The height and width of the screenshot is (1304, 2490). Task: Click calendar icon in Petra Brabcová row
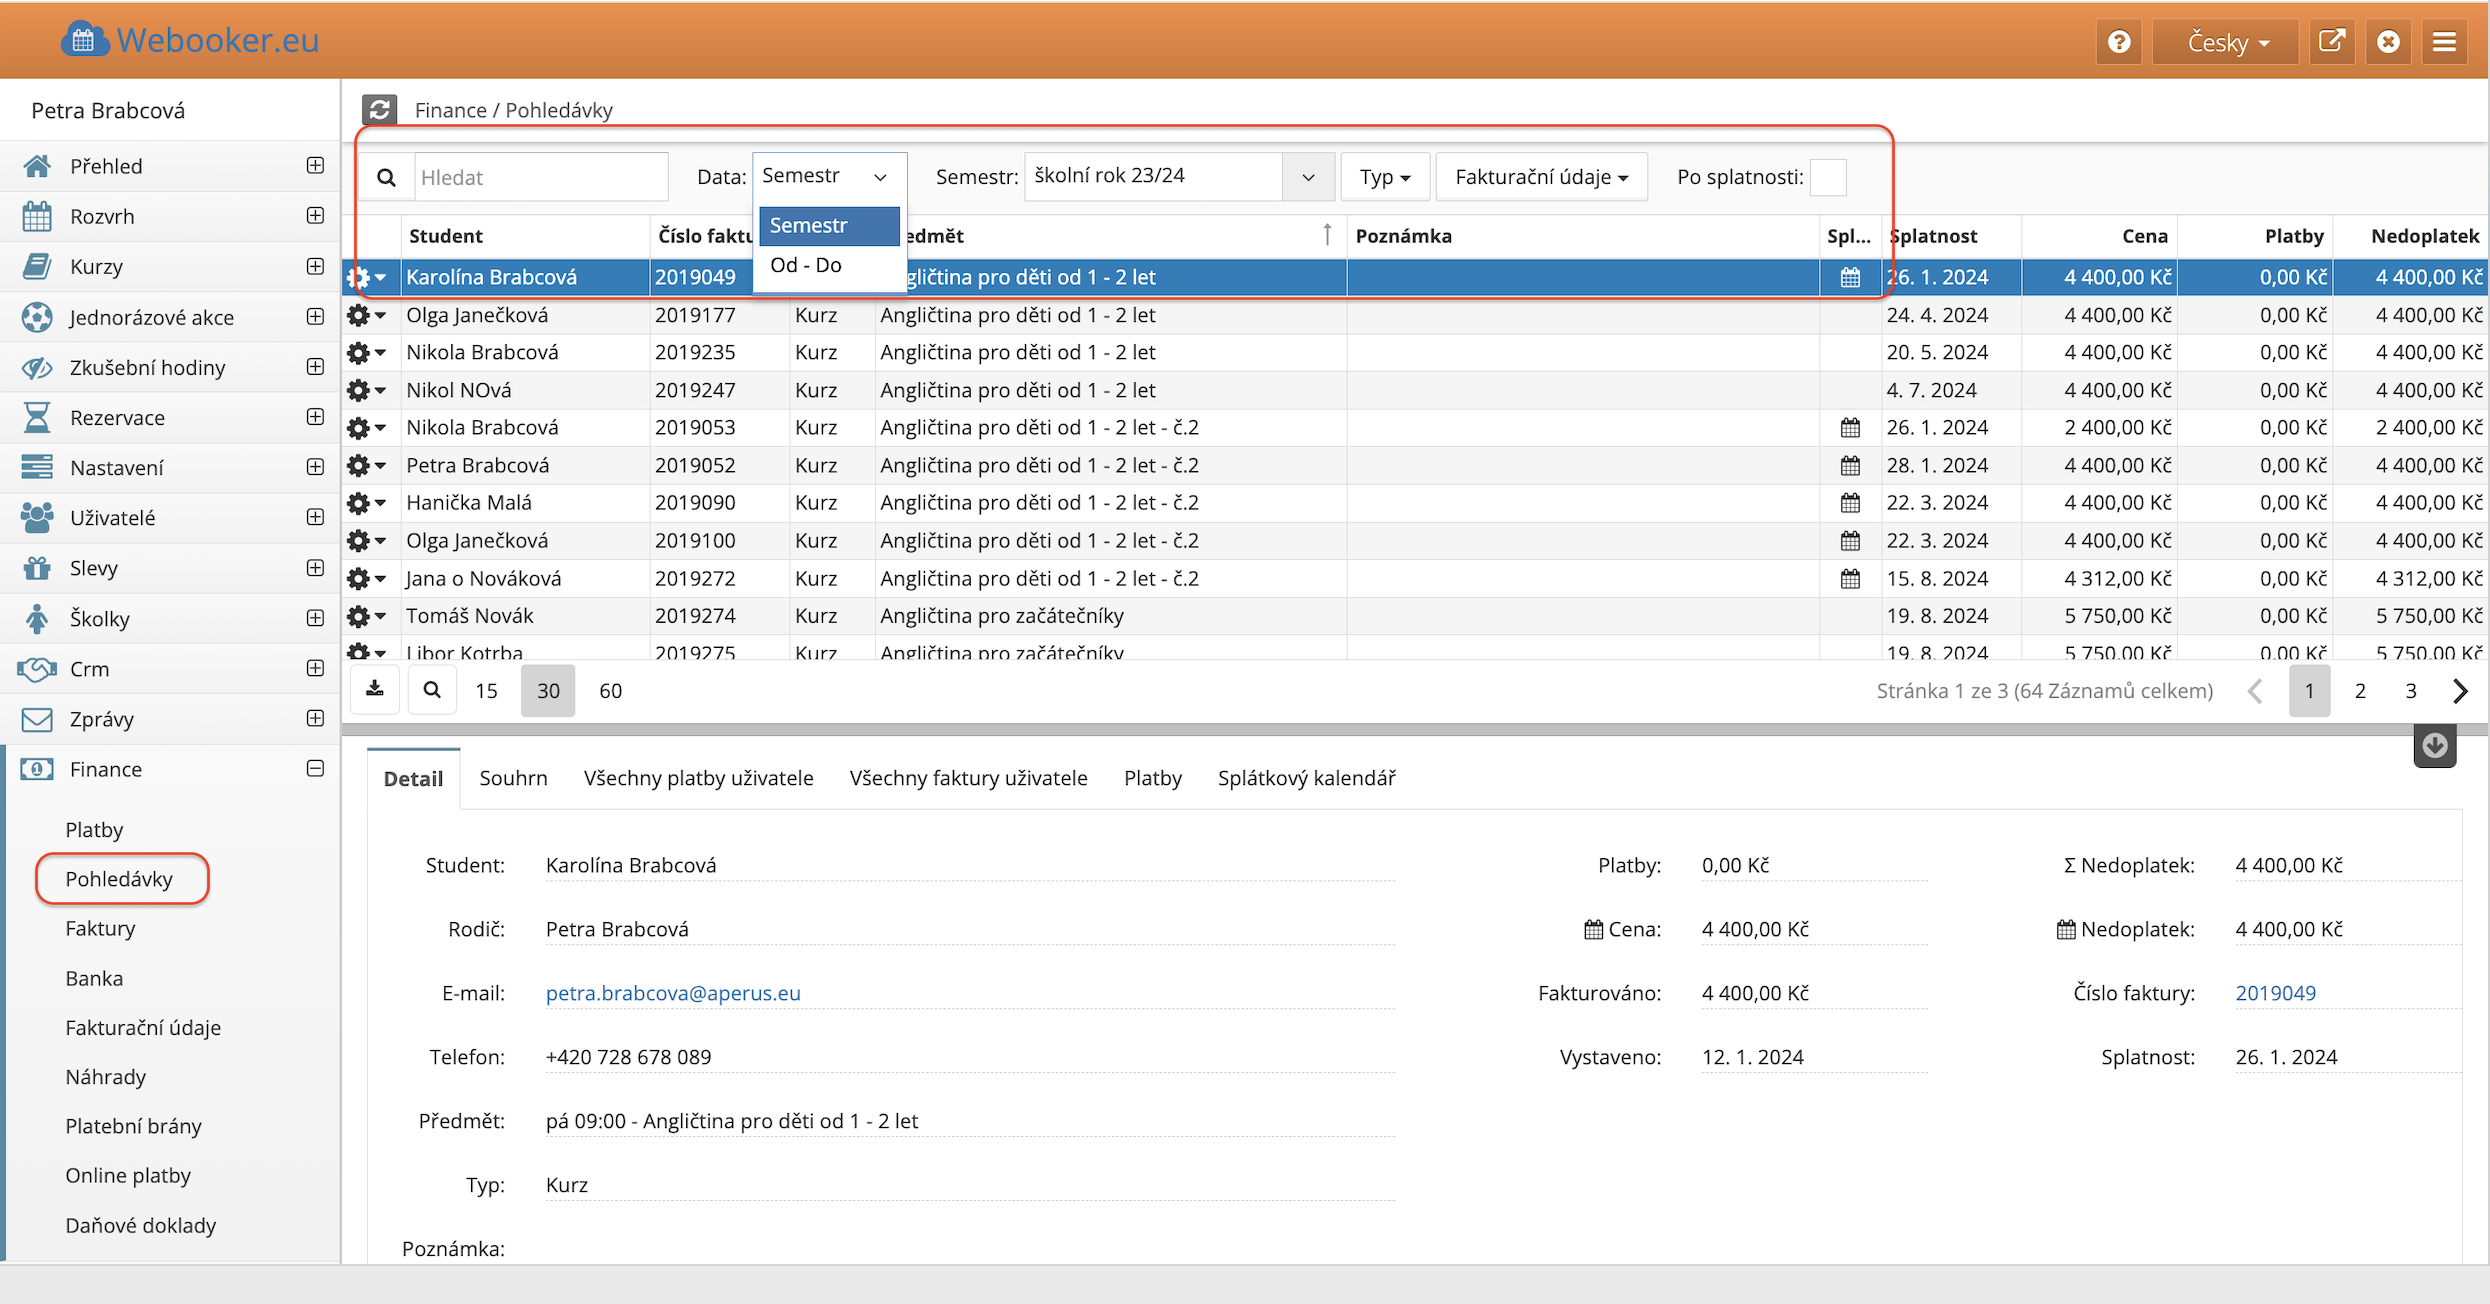tap(1850, 465)
